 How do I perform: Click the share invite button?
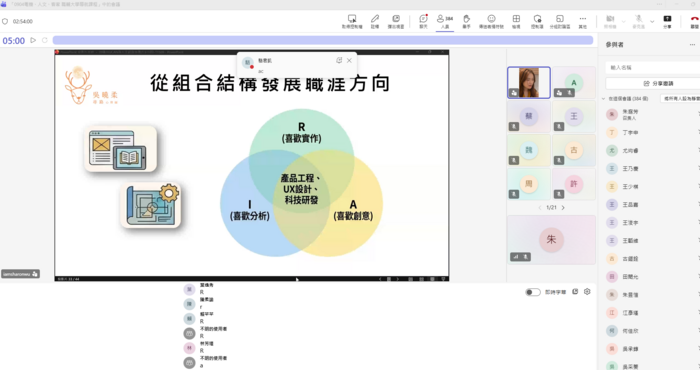(653, 83)
